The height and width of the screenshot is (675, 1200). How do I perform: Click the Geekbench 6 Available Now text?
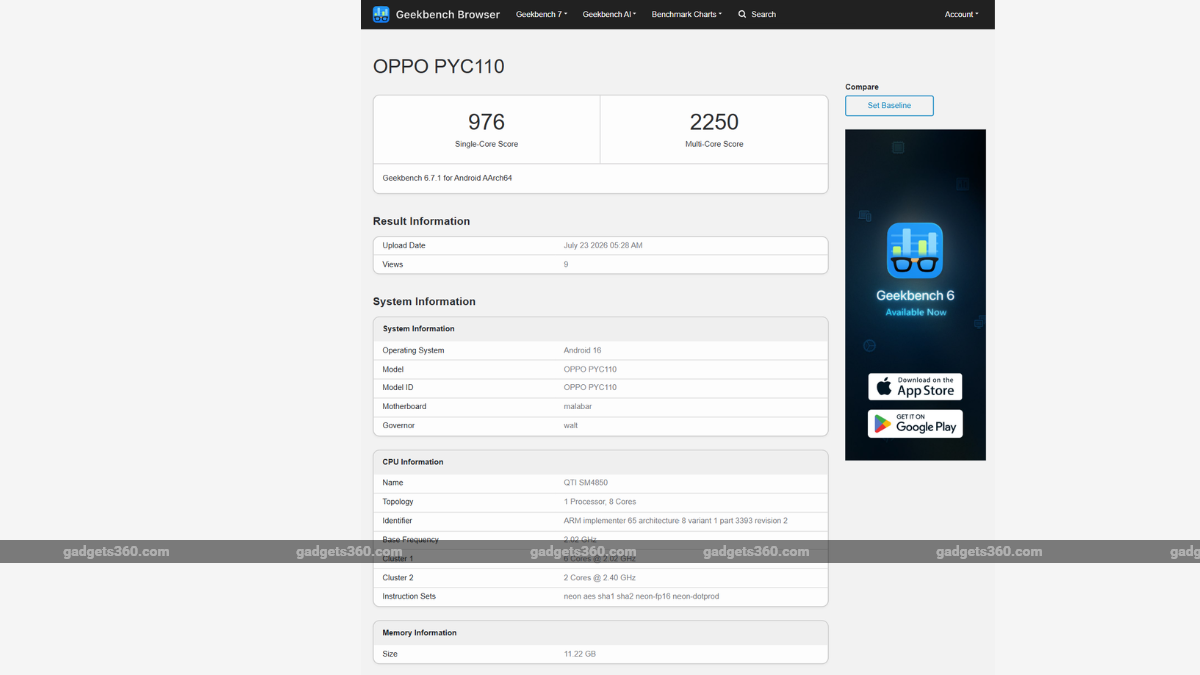point(915,303)
